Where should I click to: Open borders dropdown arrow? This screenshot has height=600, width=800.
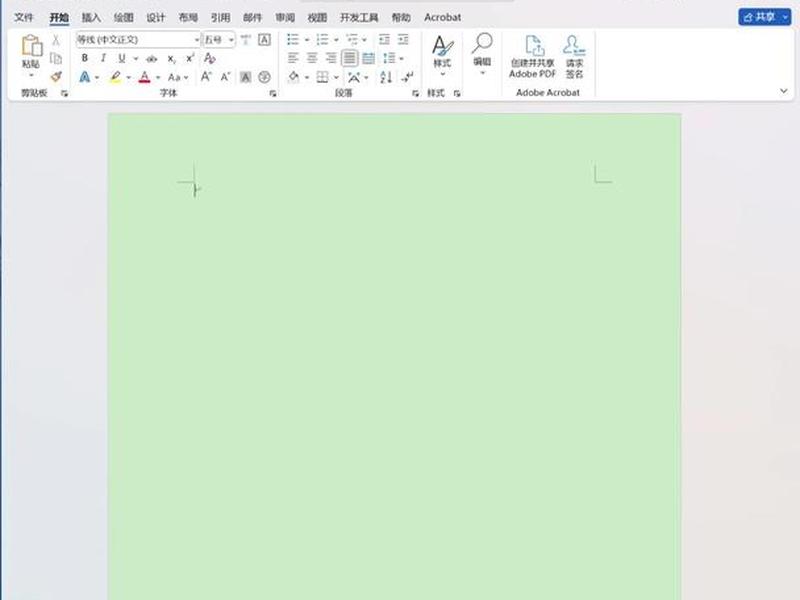(336, 78)
